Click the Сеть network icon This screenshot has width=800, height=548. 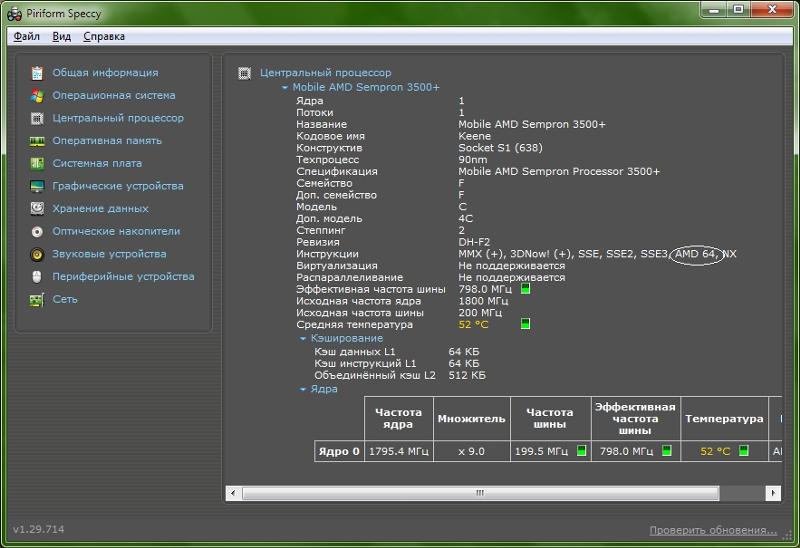pyautogui.click(x=37, y=300)
